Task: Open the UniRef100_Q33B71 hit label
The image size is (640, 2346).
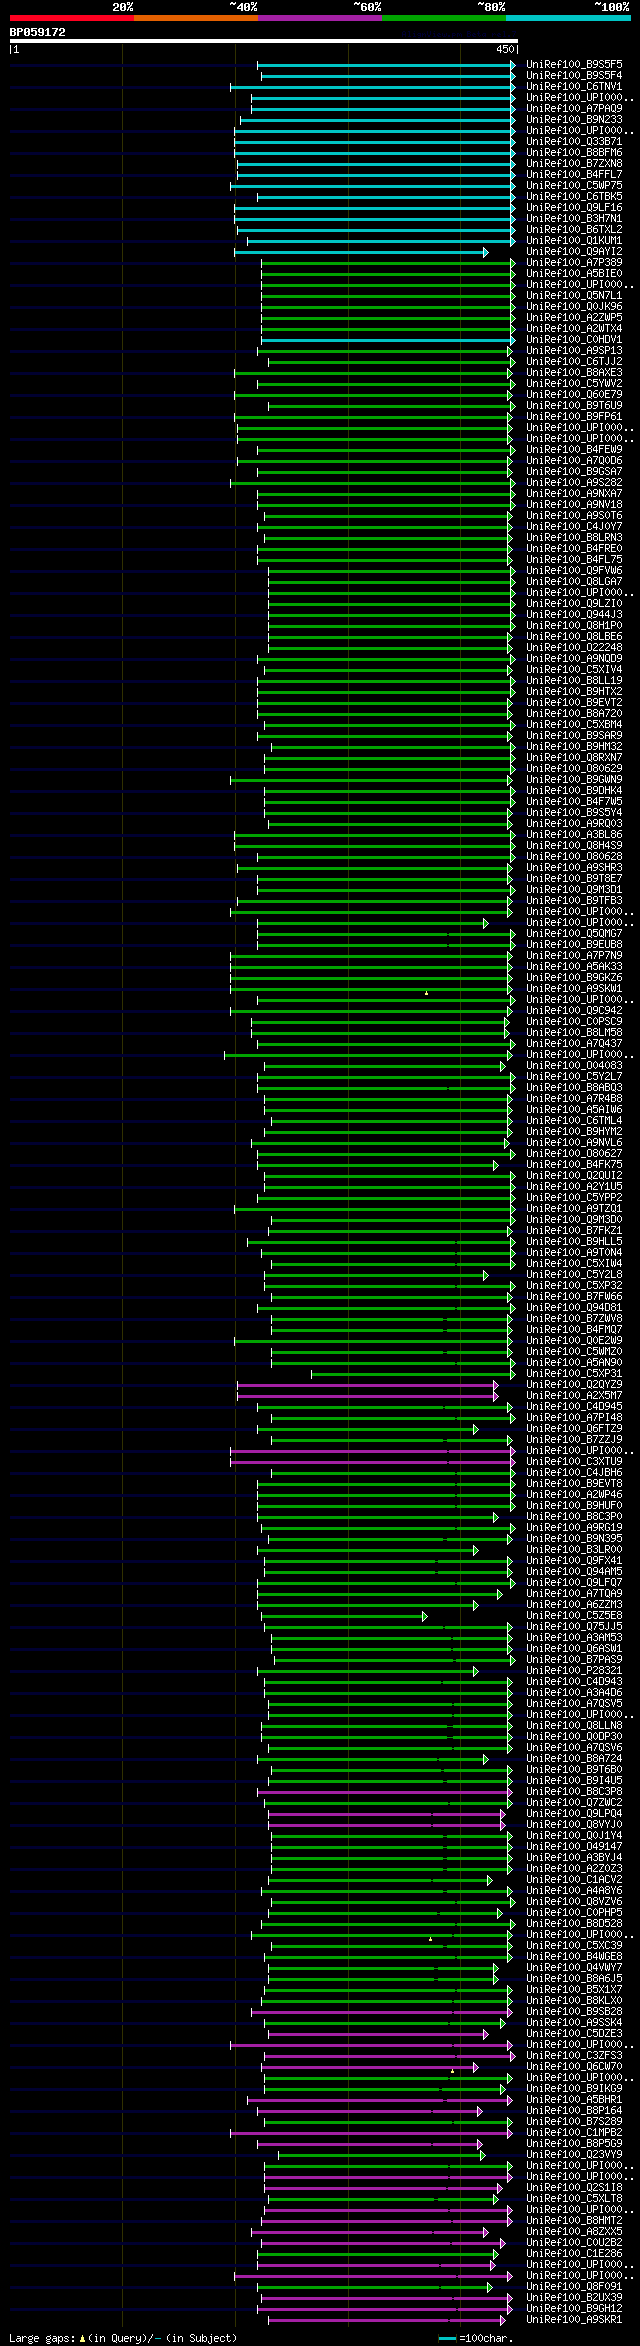Action: 574,141
